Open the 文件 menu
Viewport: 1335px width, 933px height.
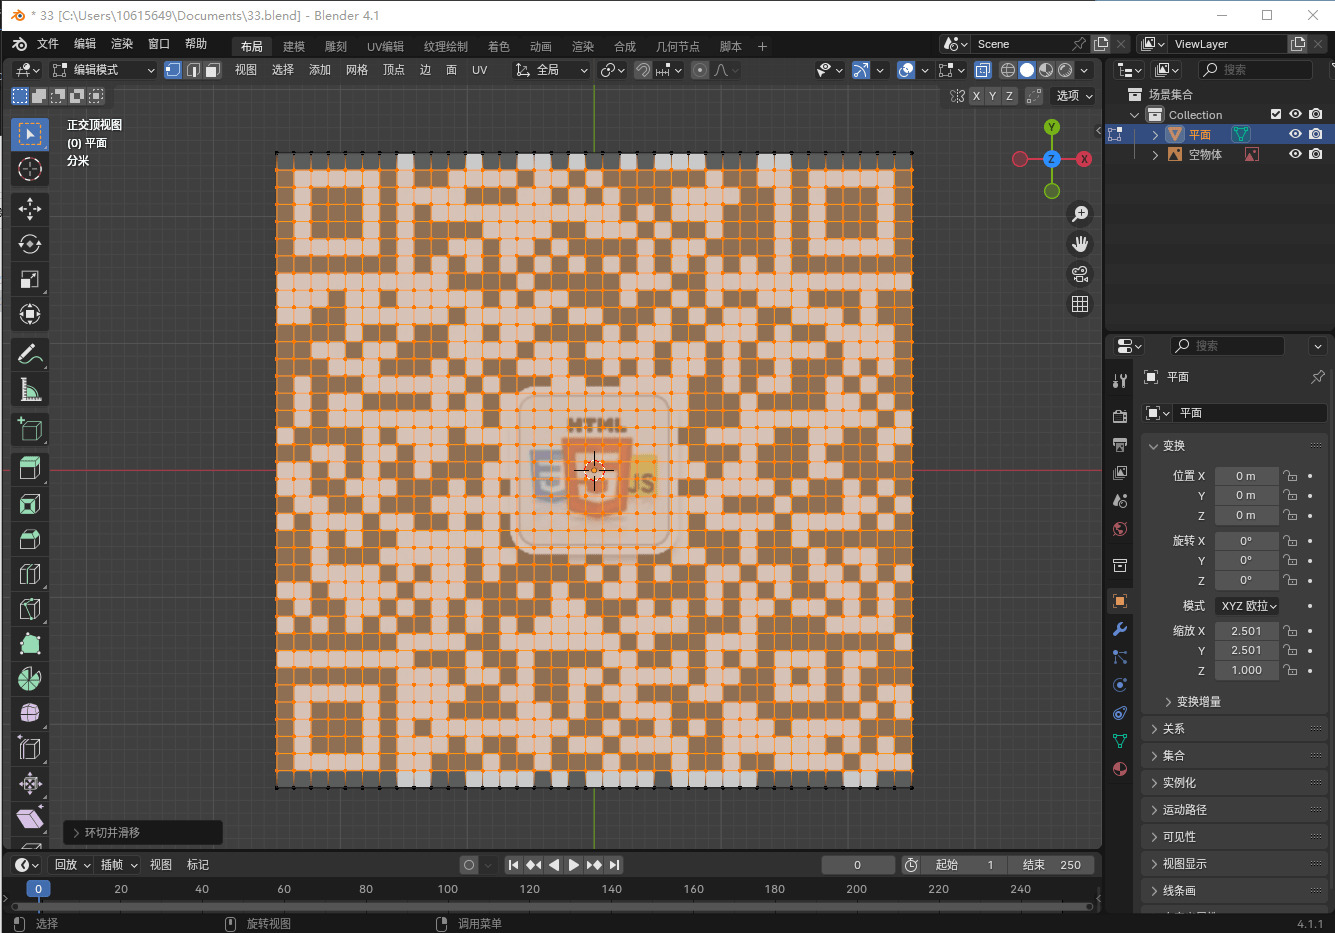pyautogui.click(x=48, y=44)
